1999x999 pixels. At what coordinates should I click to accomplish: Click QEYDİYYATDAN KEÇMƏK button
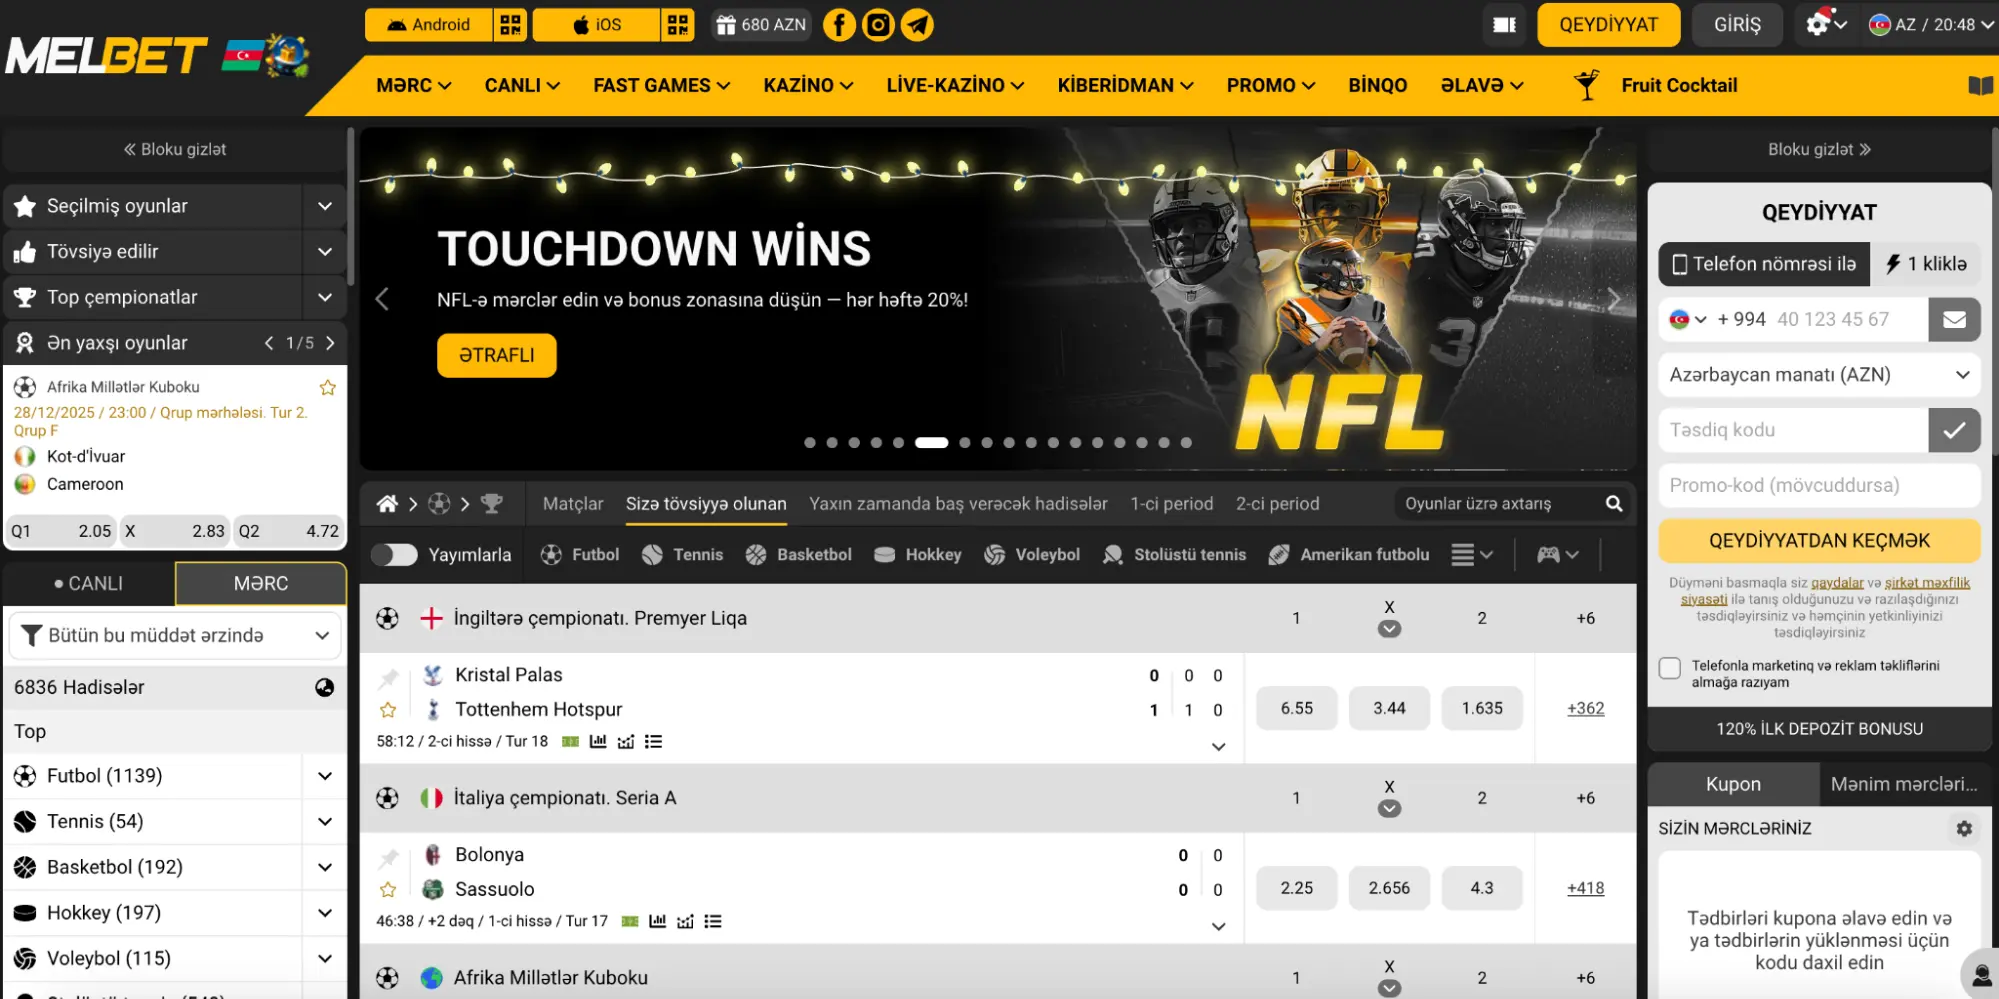click(x=1819, y=541)
